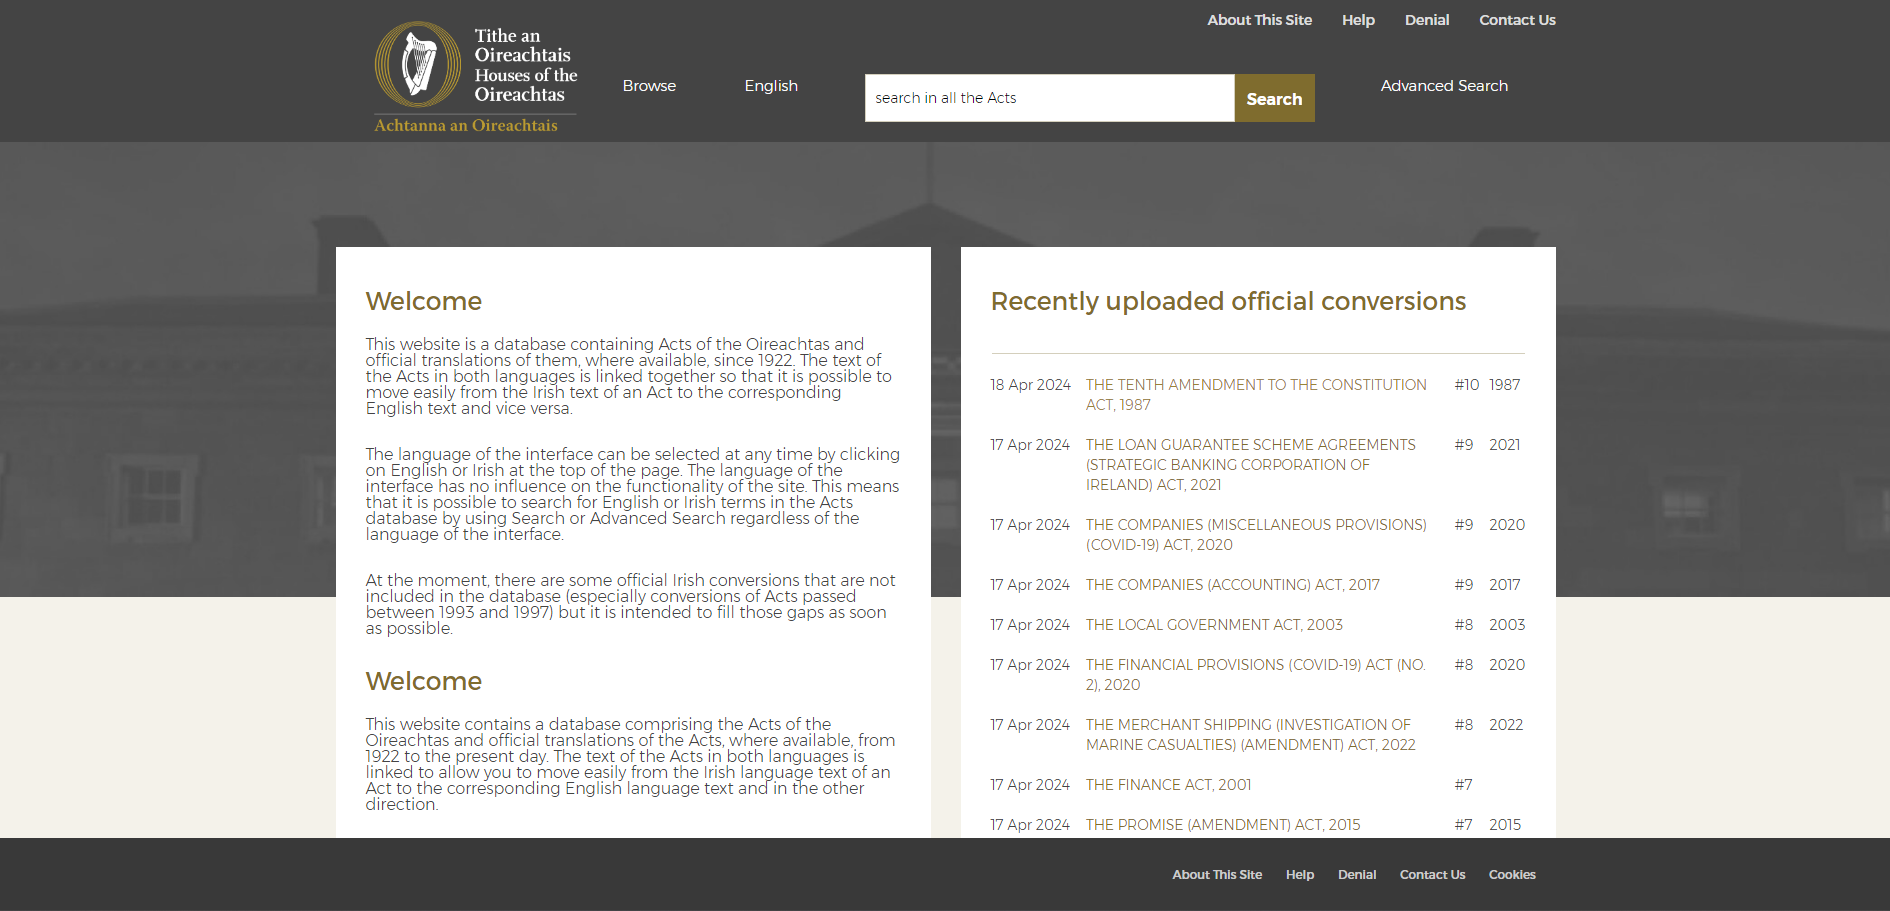The height and width of the screenshot is (911, 1890).
Task: Switch language via English link
Action: 770,86
